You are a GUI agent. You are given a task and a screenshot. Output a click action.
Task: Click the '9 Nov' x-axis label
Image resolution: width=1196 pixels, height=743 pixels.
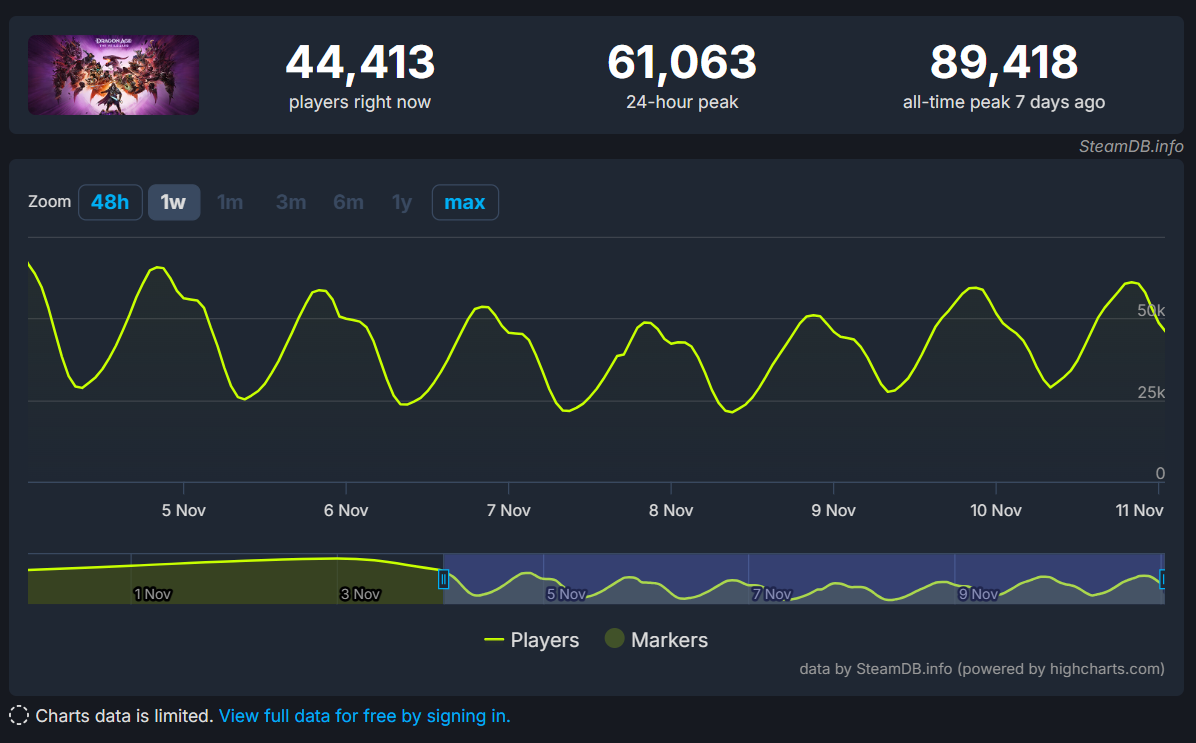tap(834, 510)
